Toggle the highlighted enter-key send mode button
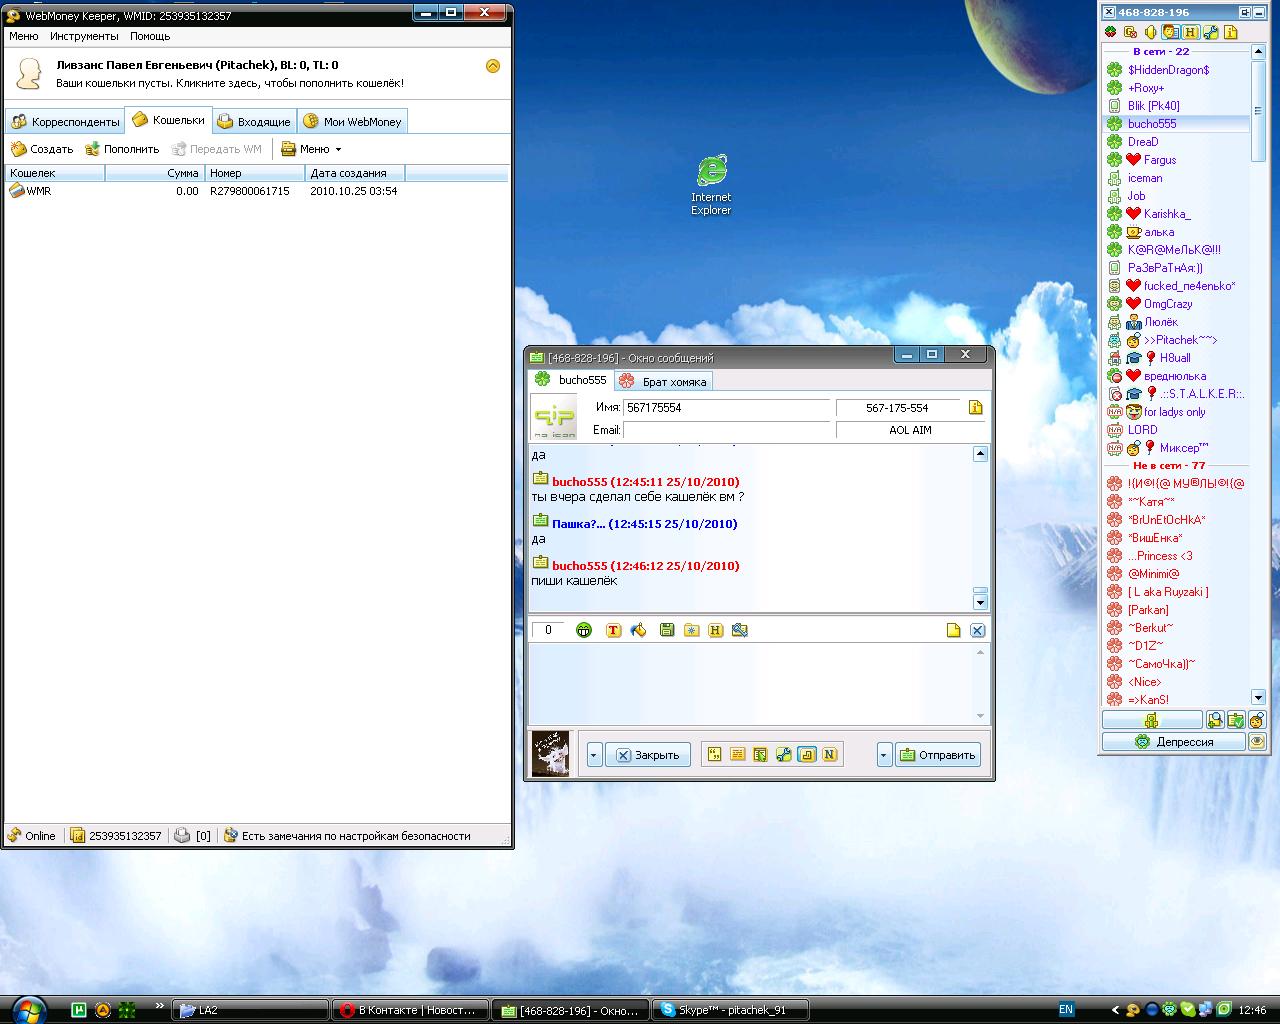Screen dimensions: 1280x1024 pyautogui.click(x=806, y=755)
